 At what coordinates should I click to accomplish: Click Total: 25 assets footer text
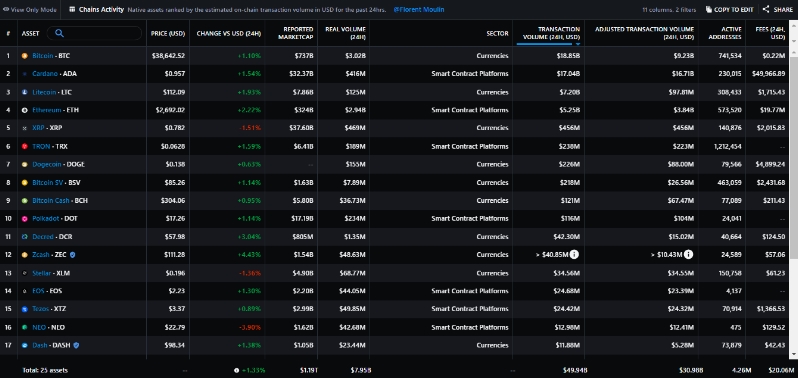pyautogui.click(x=45, y=370)
